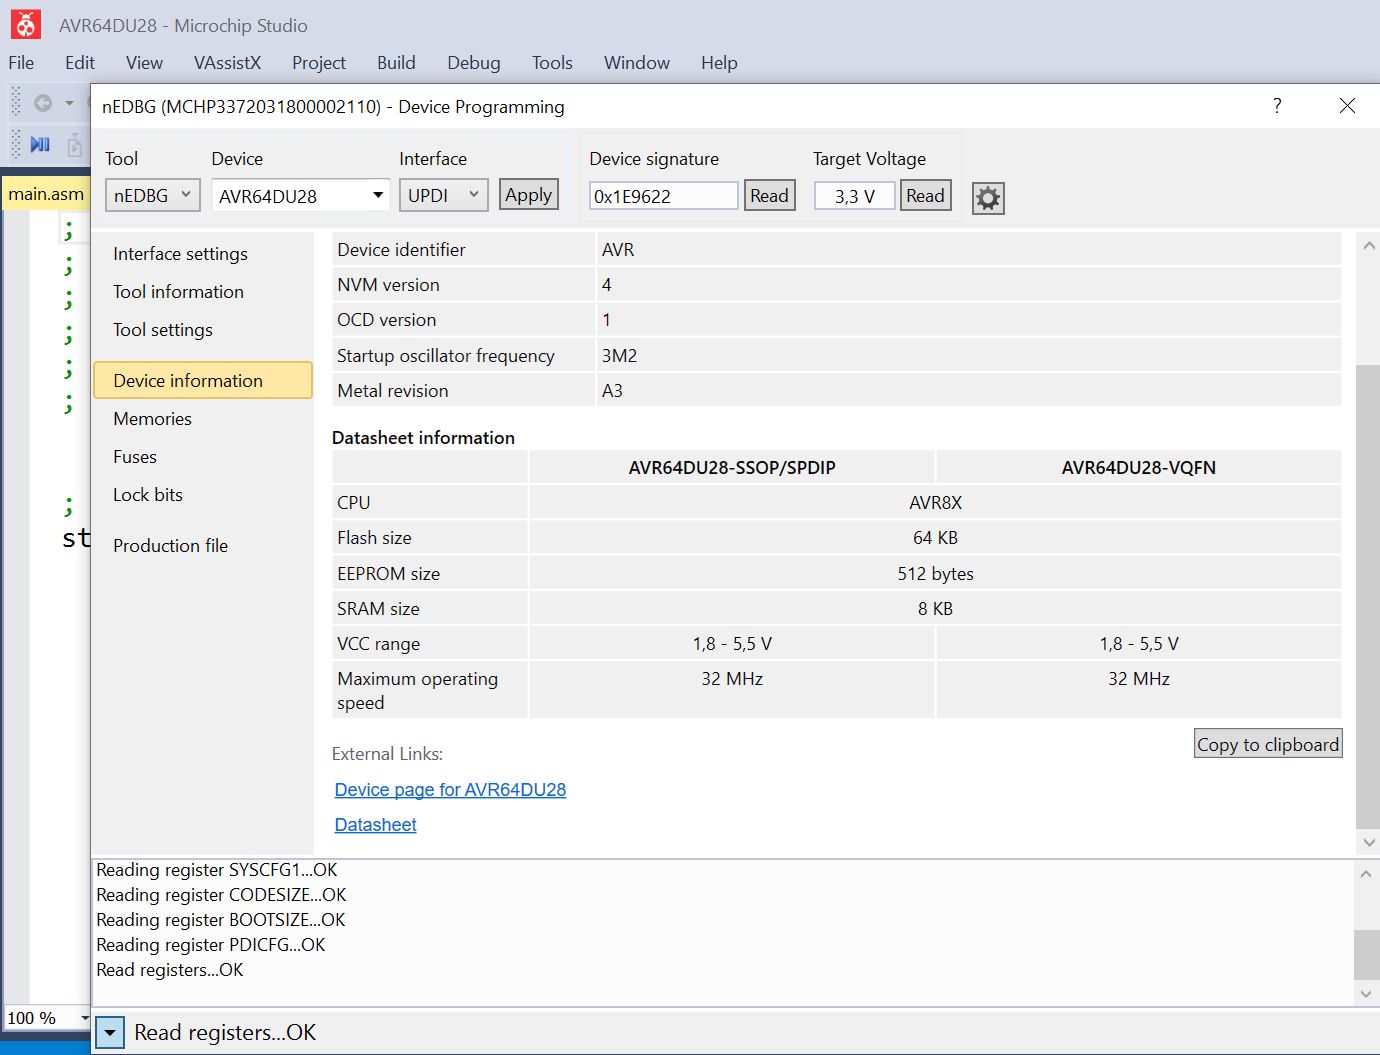Image resolution: width=1380 pixels, height=1055 pixels.
Task: Click Read next to Device signature
Action: 769,195
